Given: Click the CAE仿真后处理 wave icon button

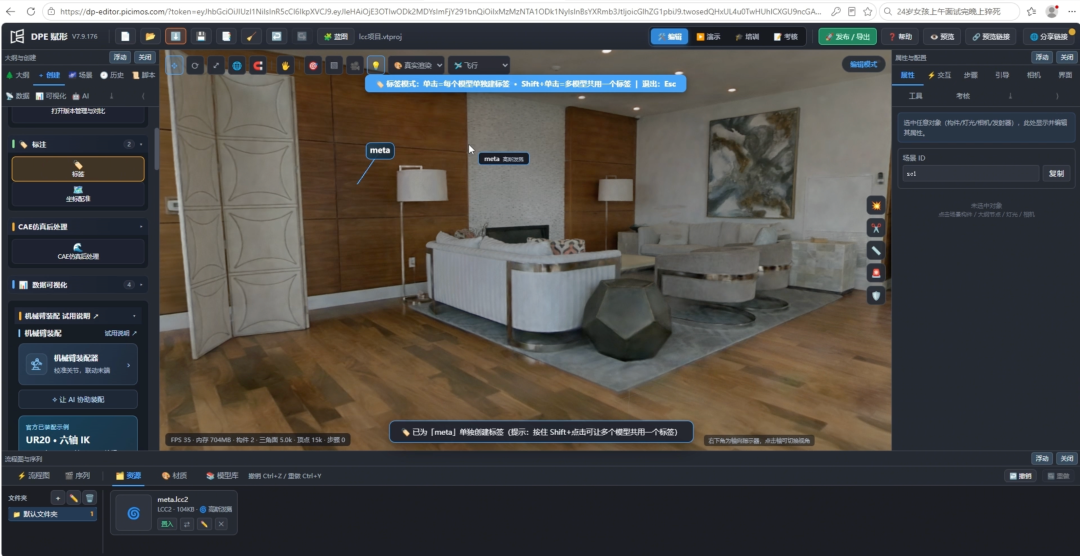Looking at the screenshot, I should pos(78,251).
